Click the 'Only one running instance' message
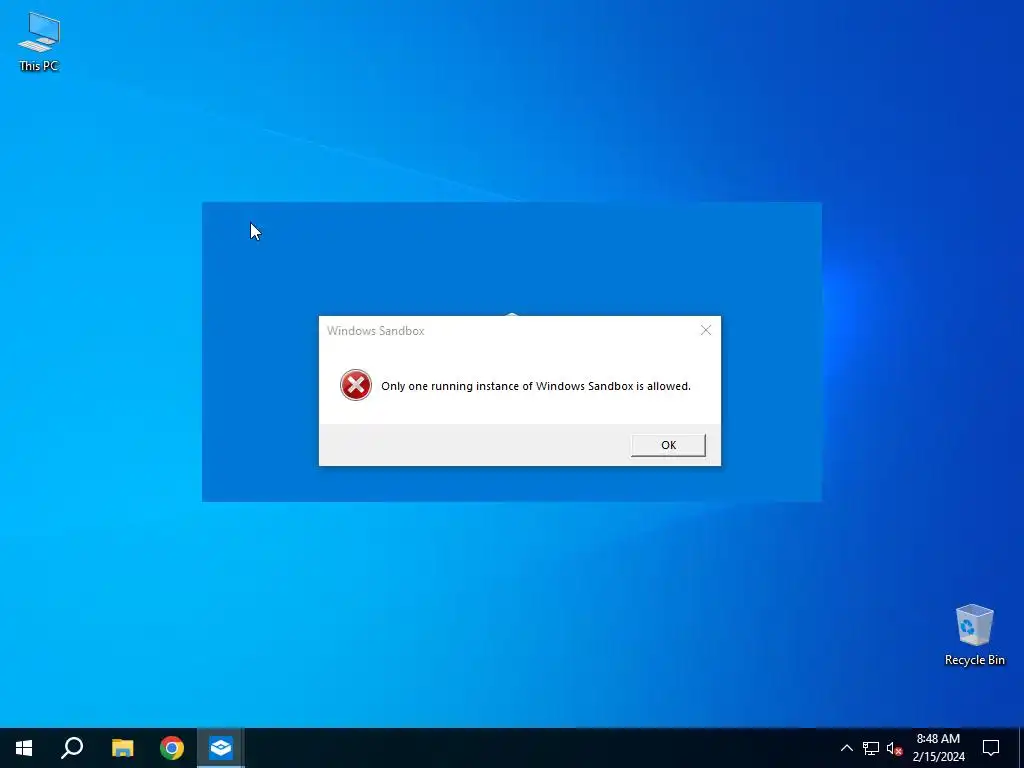 pos(536,386)
